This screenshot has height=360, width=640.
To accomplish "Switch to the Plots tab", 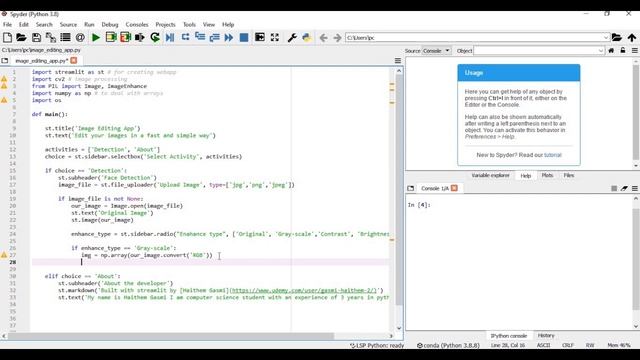I will click(547, 176).
